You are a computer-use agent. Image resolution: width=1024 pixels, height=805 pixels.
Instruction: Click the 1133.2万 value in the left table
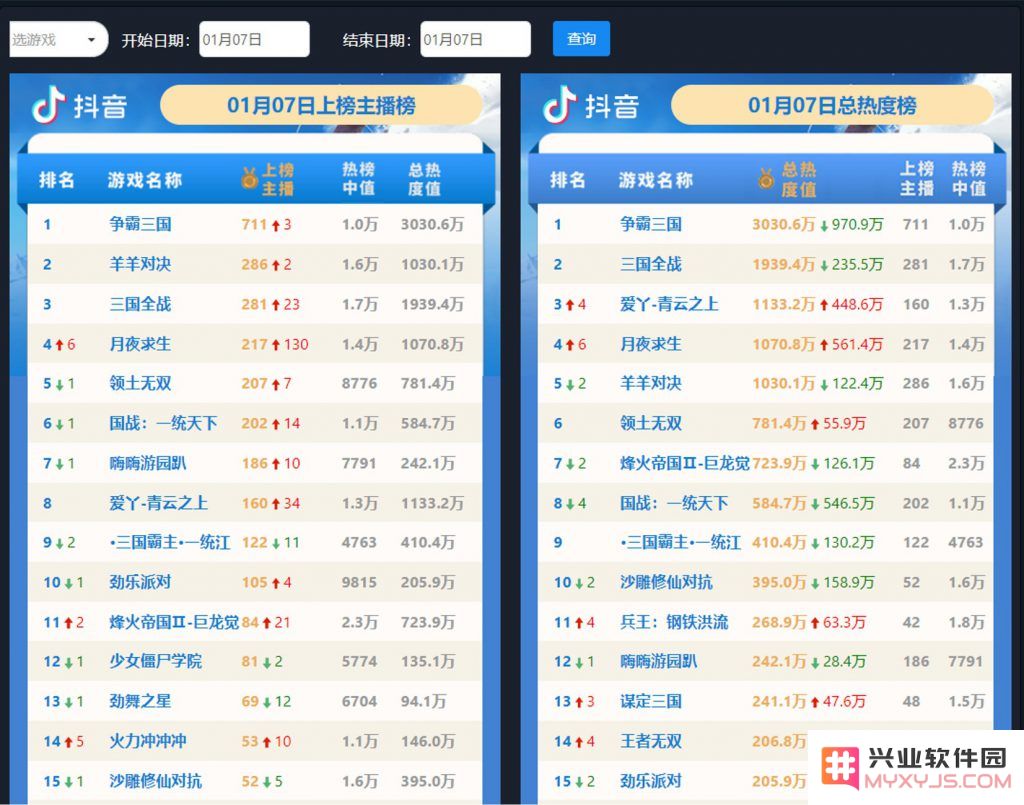pos(432,503)
